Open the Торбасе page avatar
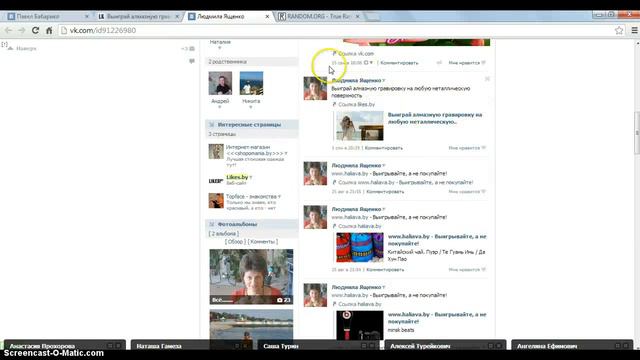Viewport: 640px width, 360px height. [216, 201]
